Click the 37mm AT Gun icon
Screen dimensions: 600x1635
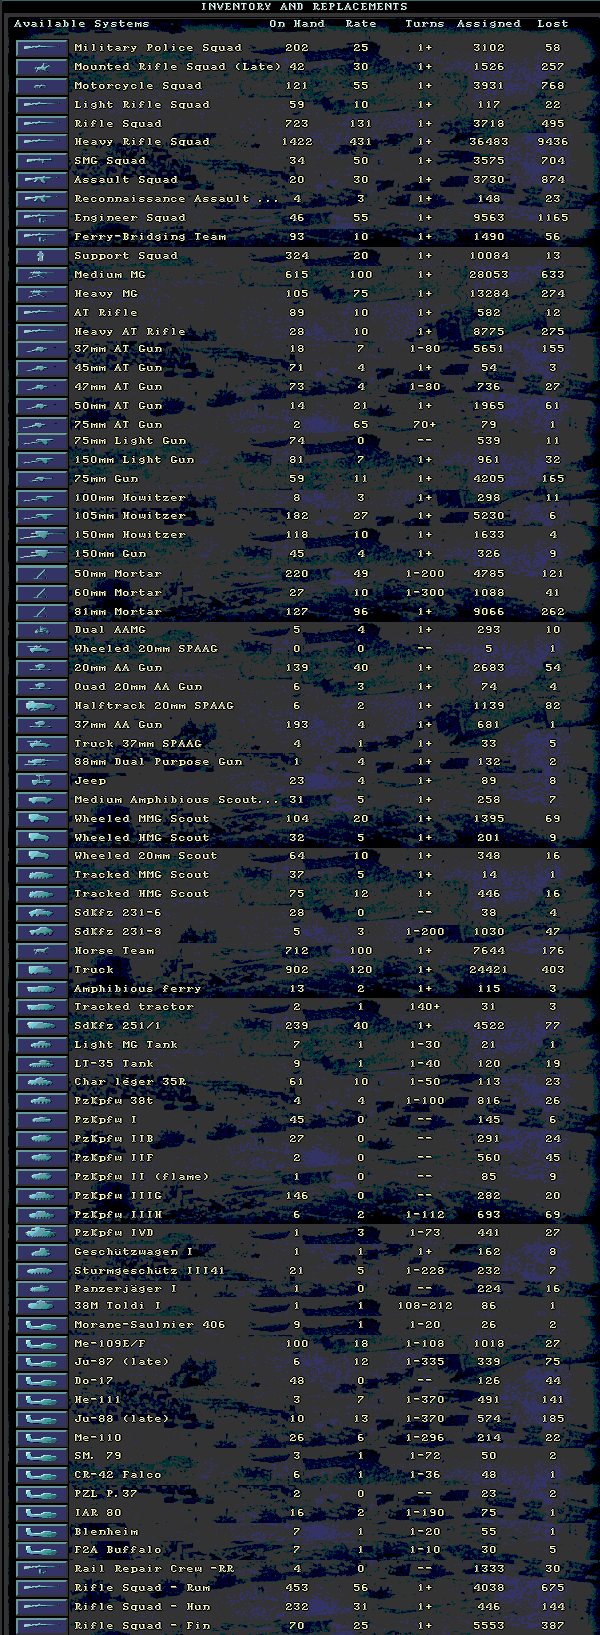pos(41,349)
